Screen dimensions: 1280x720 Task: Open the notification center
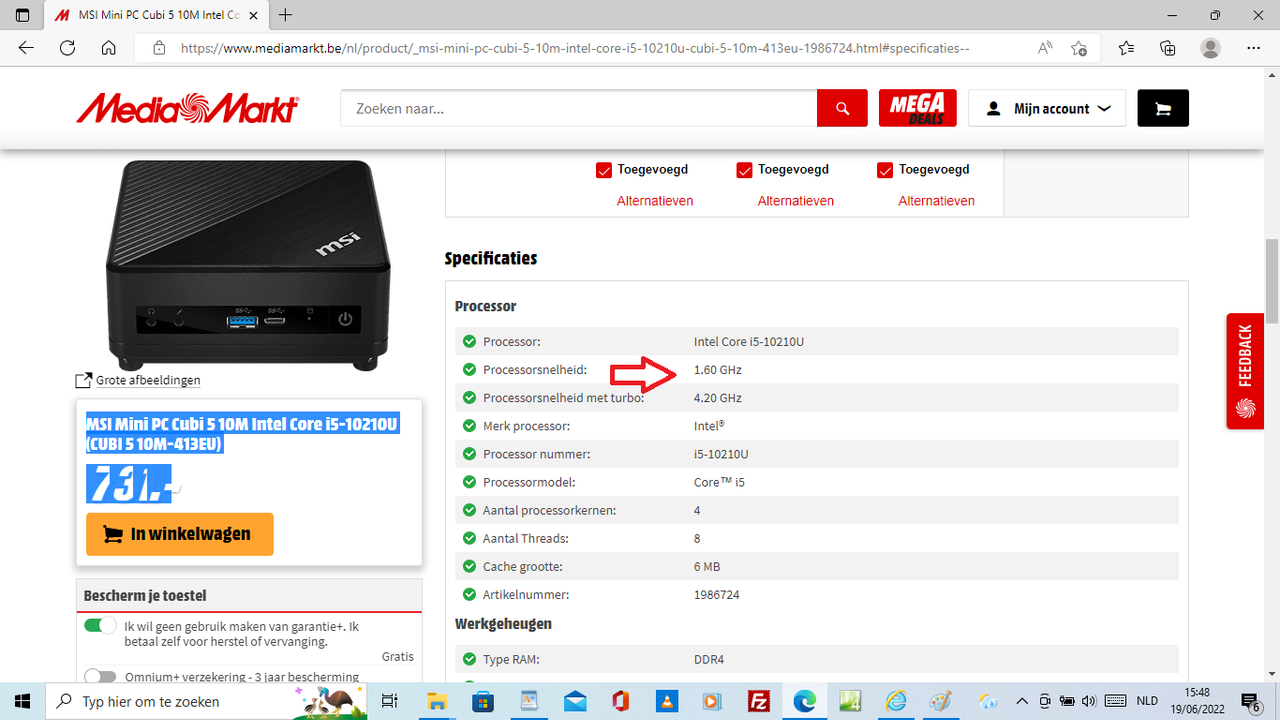[x=1249, y=701]
